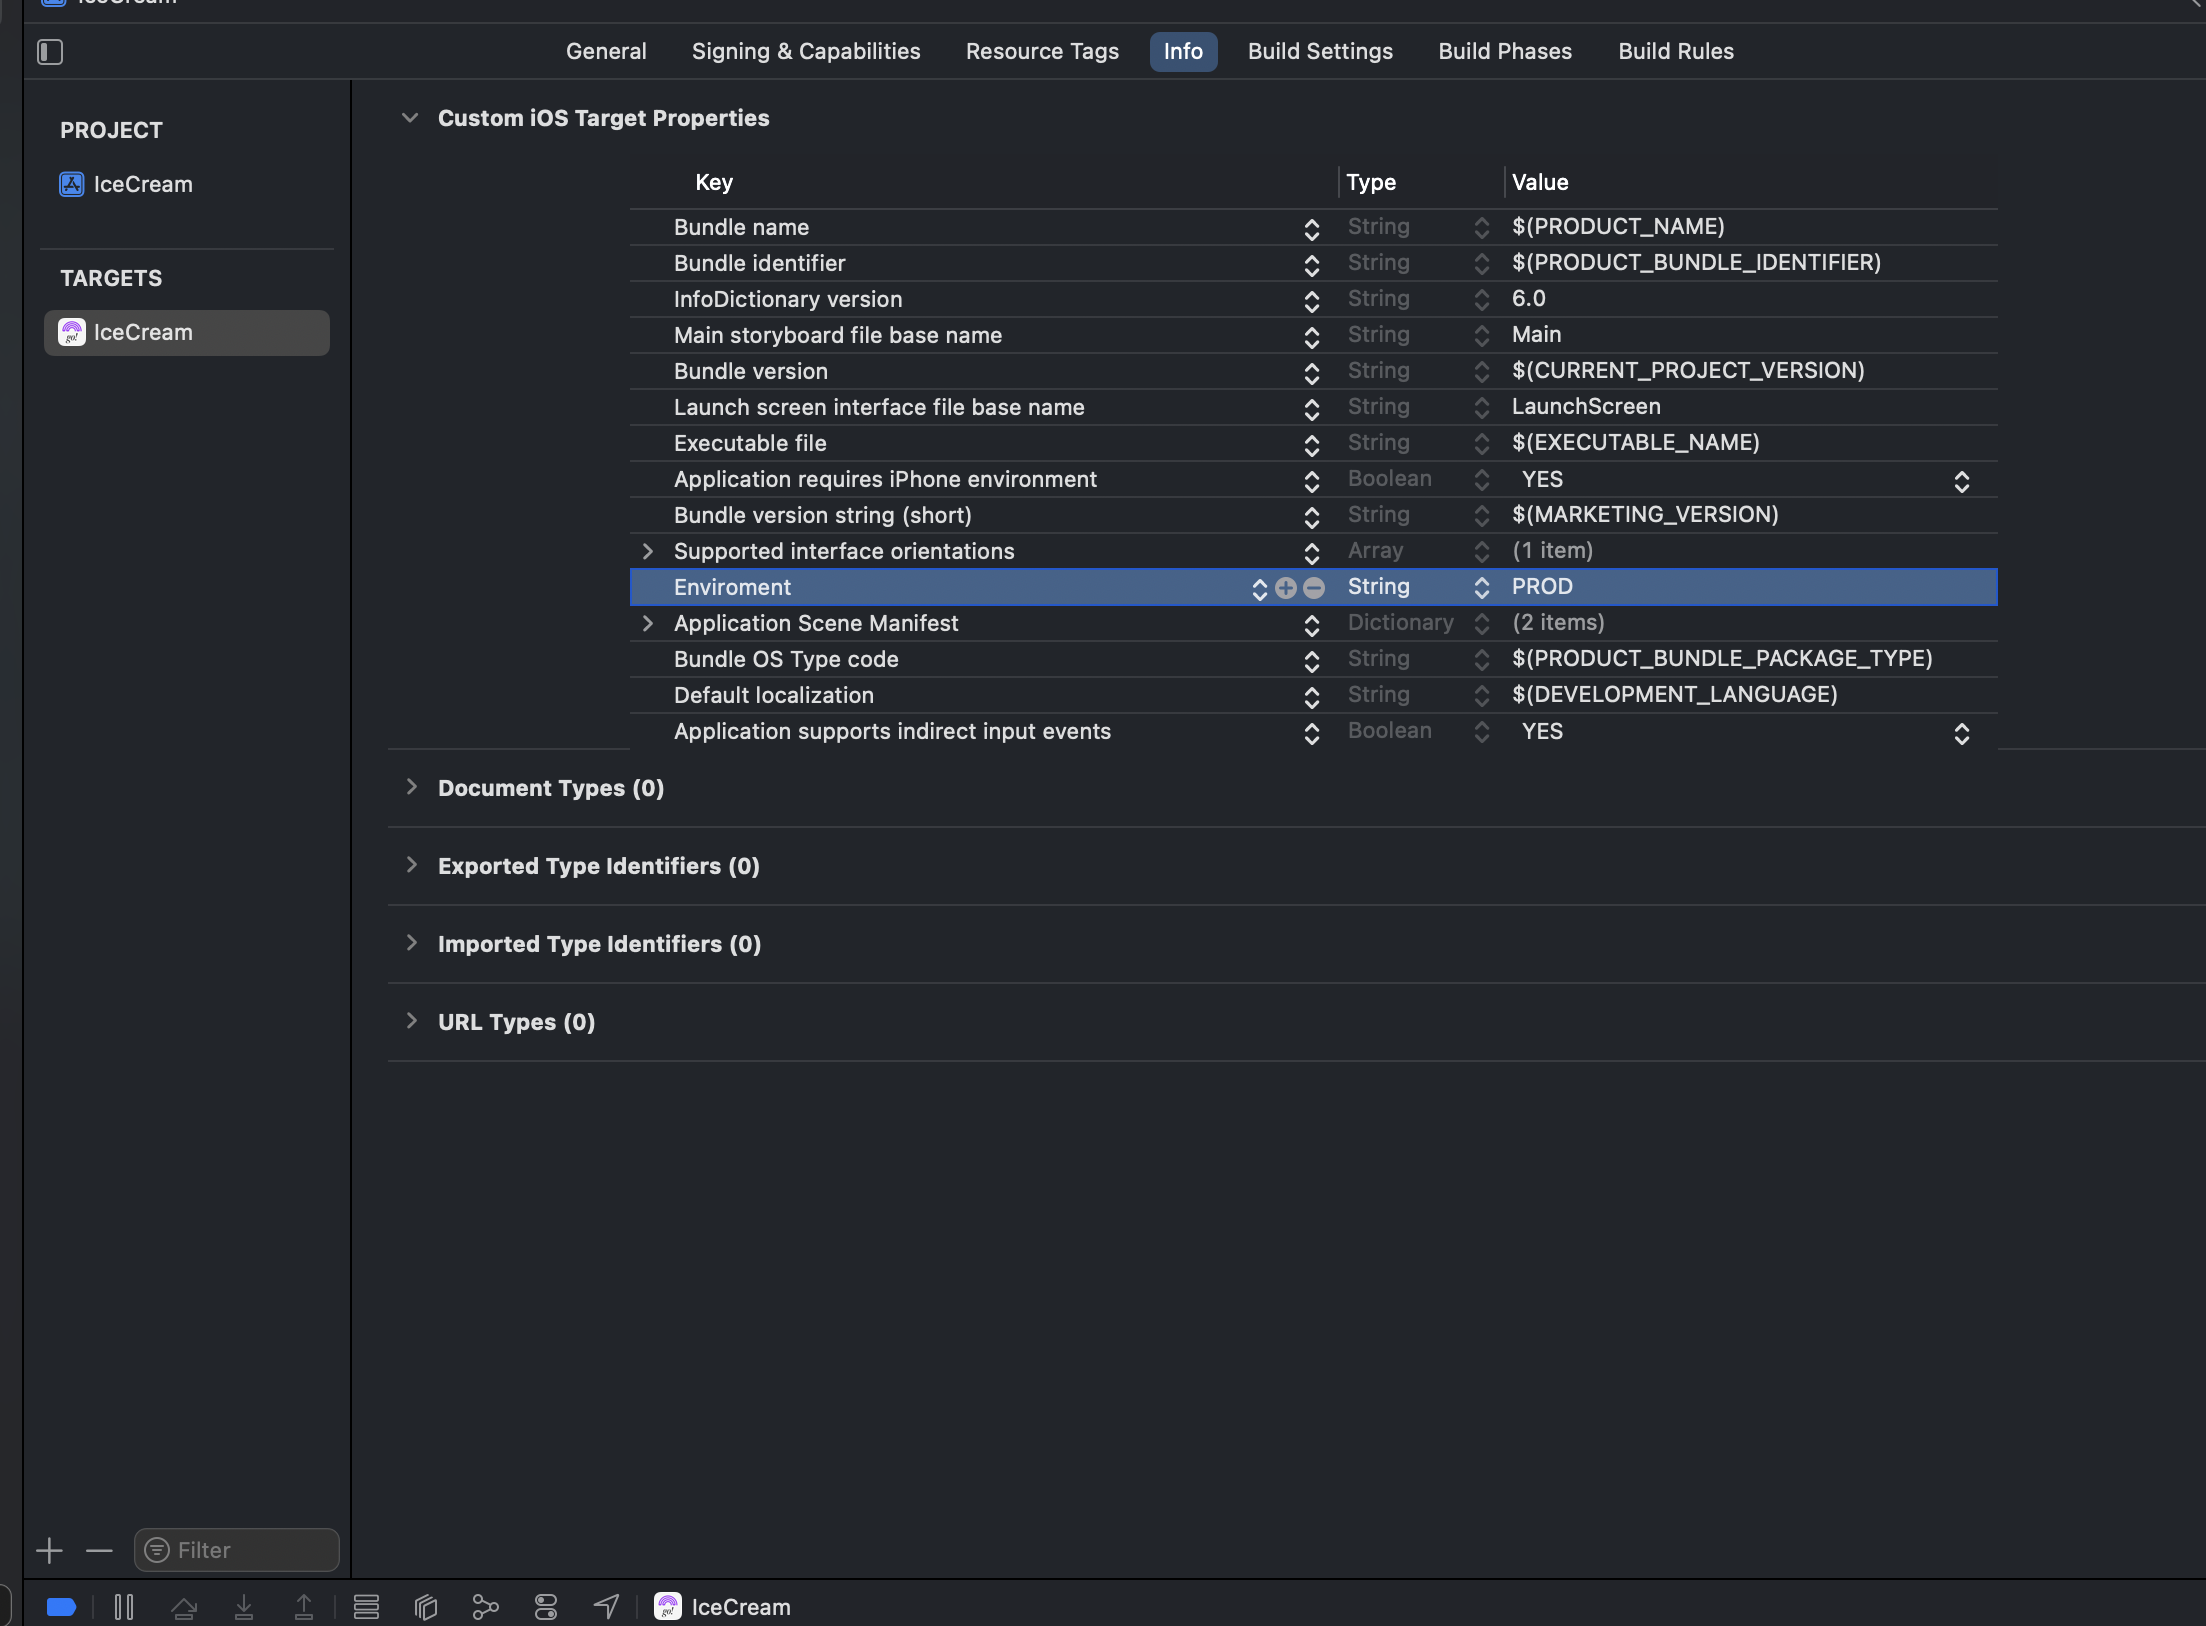Pause program execution in debug bar
This screenshot has width=2206, height=1626.
point(124,1607)
